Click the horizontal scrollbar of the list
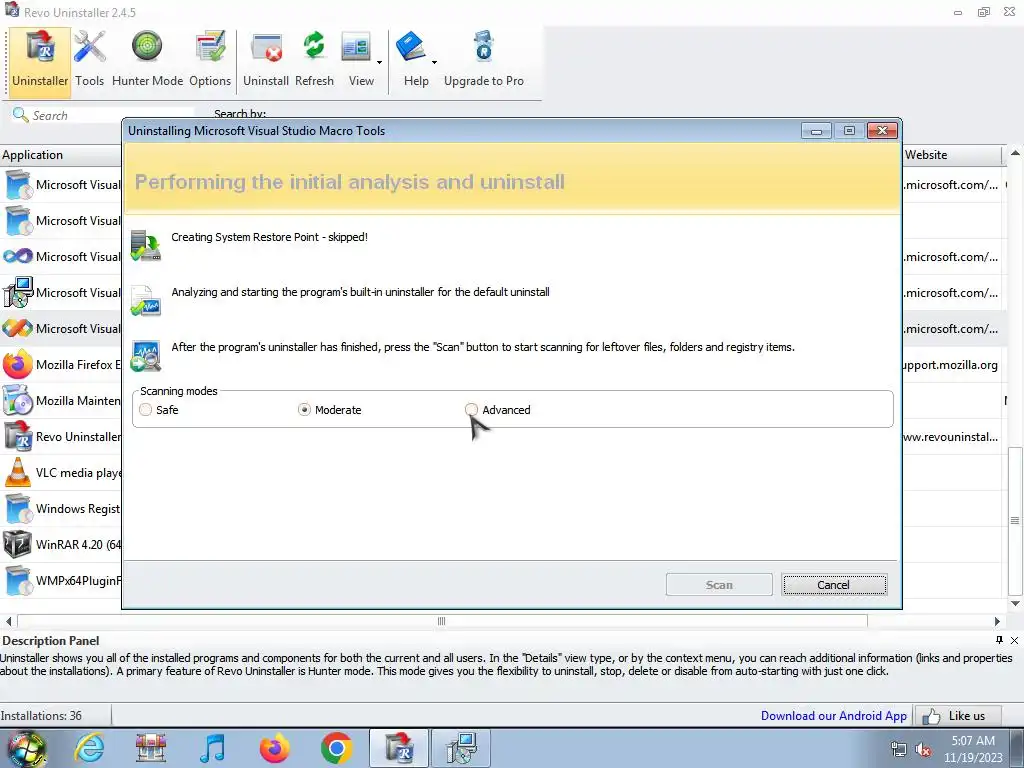The width and height of the screenshot is (1024, 768). 442,621
